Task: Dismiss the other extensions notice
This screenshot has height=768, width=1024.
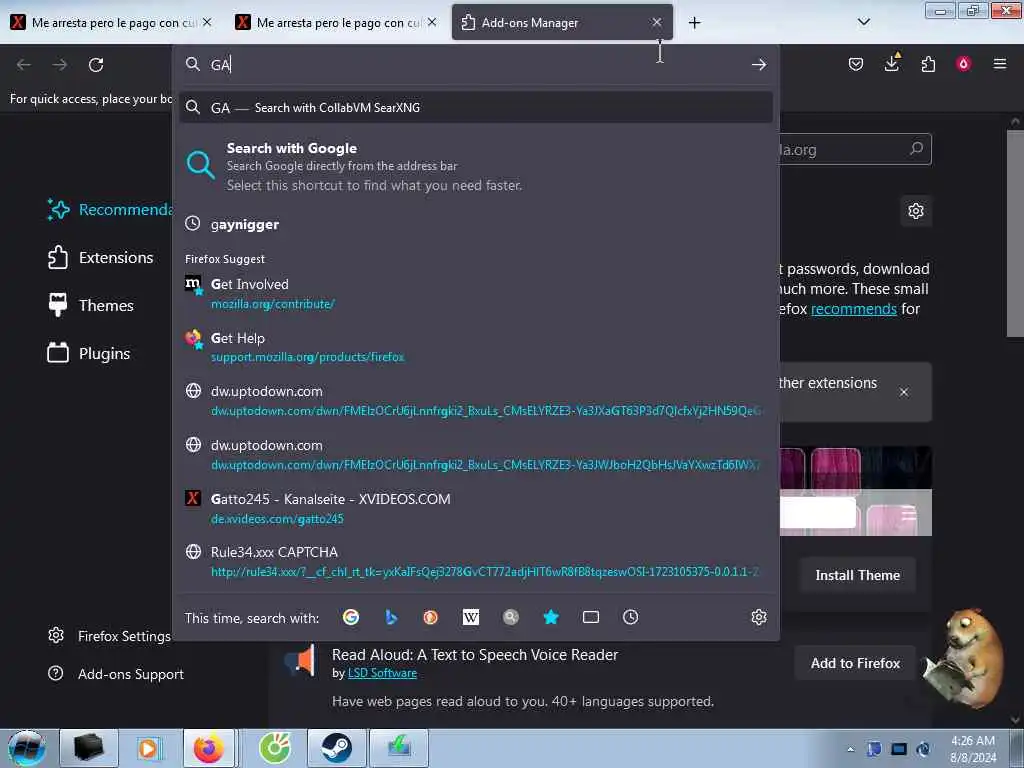Action: (904, 392)
